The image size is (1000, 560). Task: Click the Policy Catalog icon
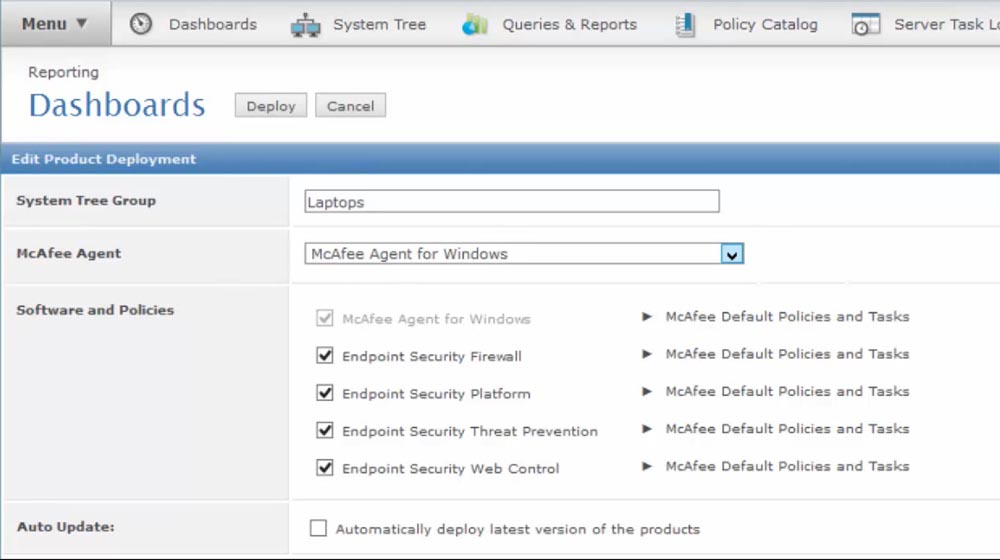coord(686,25)
